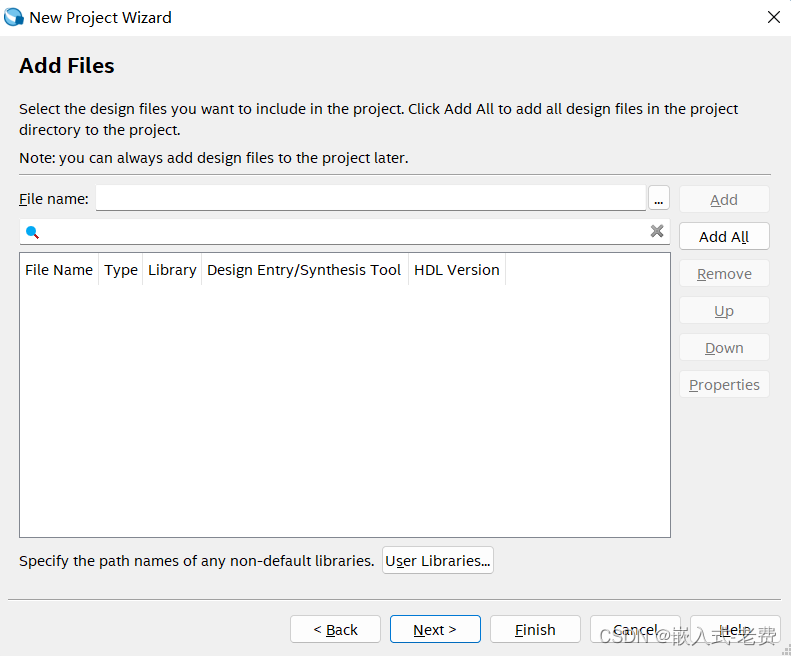Click the HDL Version column header
This screenshot has height=656, width=791.
(x=456, y=270)
